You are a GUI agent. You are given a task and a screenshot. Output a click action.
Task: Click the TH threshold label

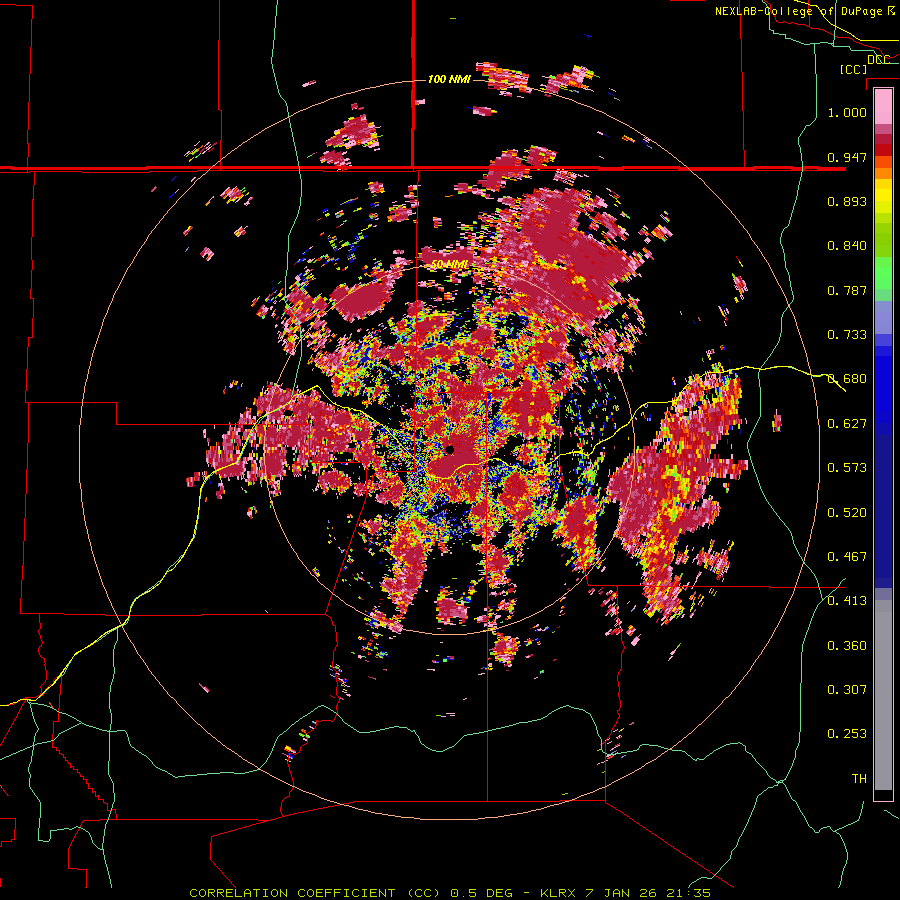point(859,779)
